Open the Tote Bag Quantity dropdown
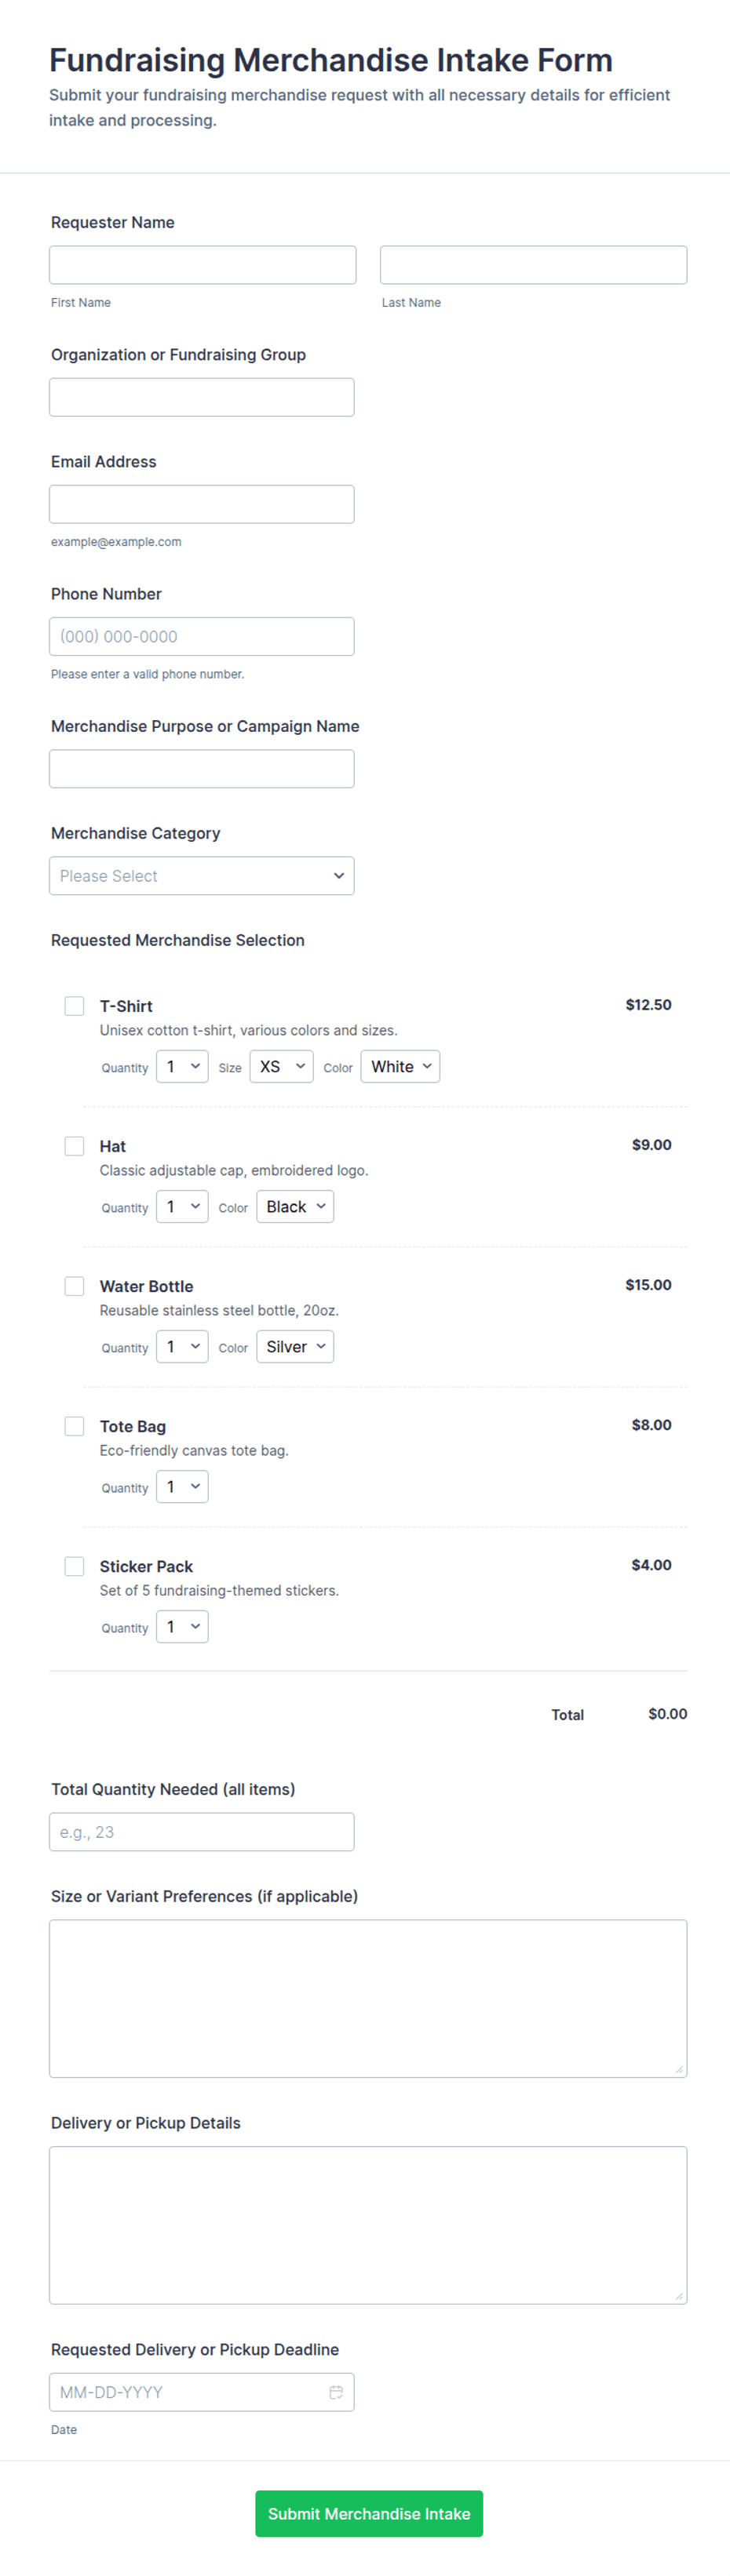The image size is (730, 2576). pyautogui.click(x=182, y=1486)
